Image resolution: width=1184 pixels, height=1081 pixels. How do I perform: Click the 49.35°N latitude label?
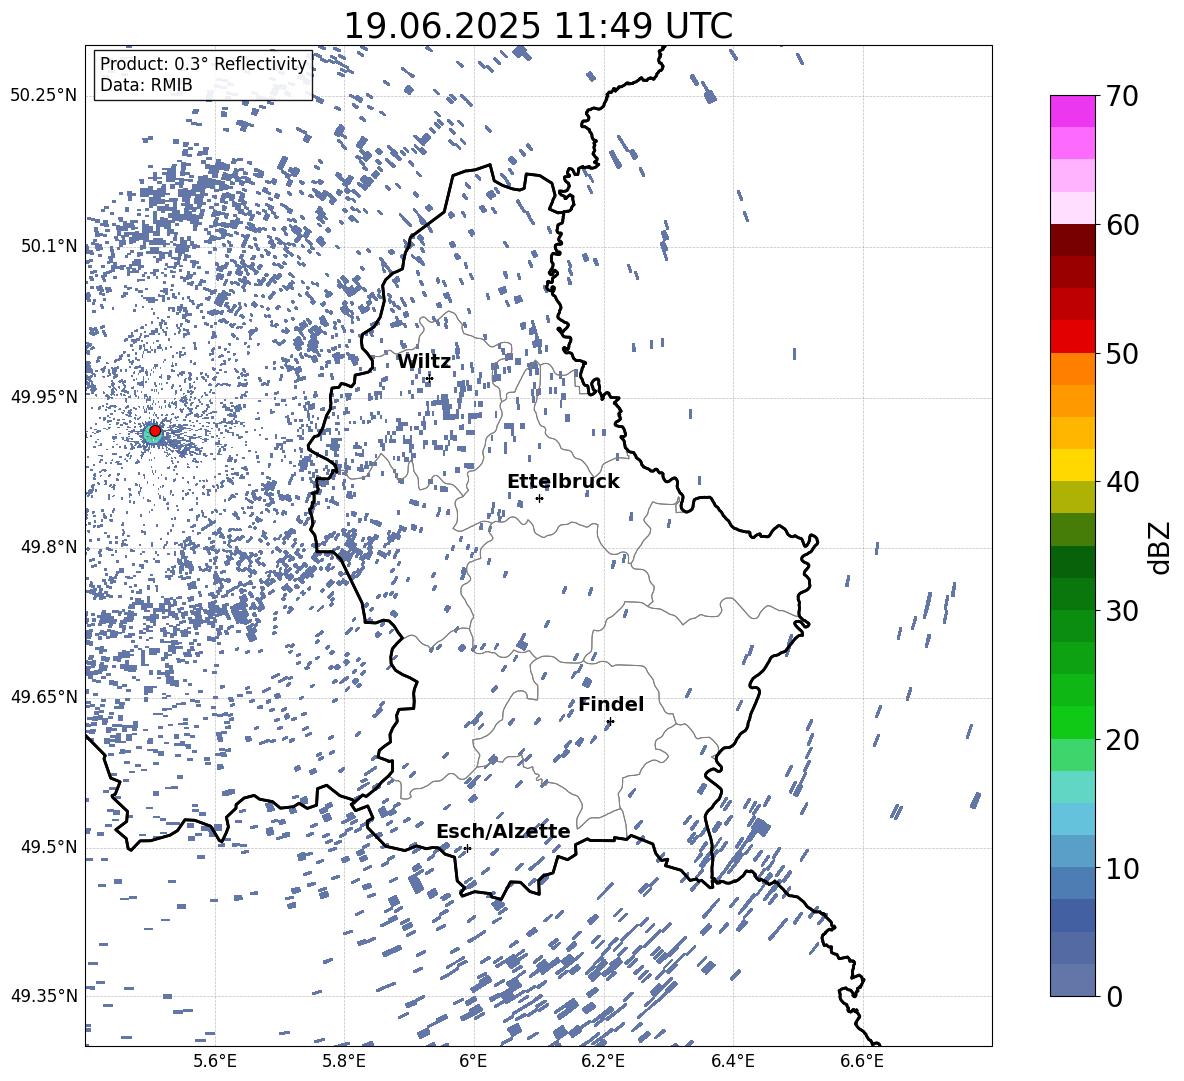click(44, 996)
